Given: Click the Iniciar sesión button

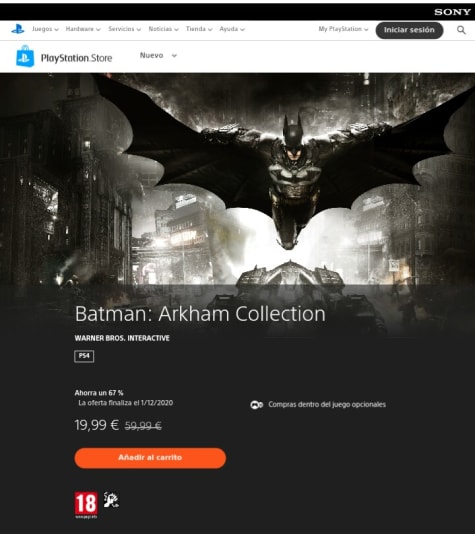Looking at the screenshot, I should click(x=409, y=30).
